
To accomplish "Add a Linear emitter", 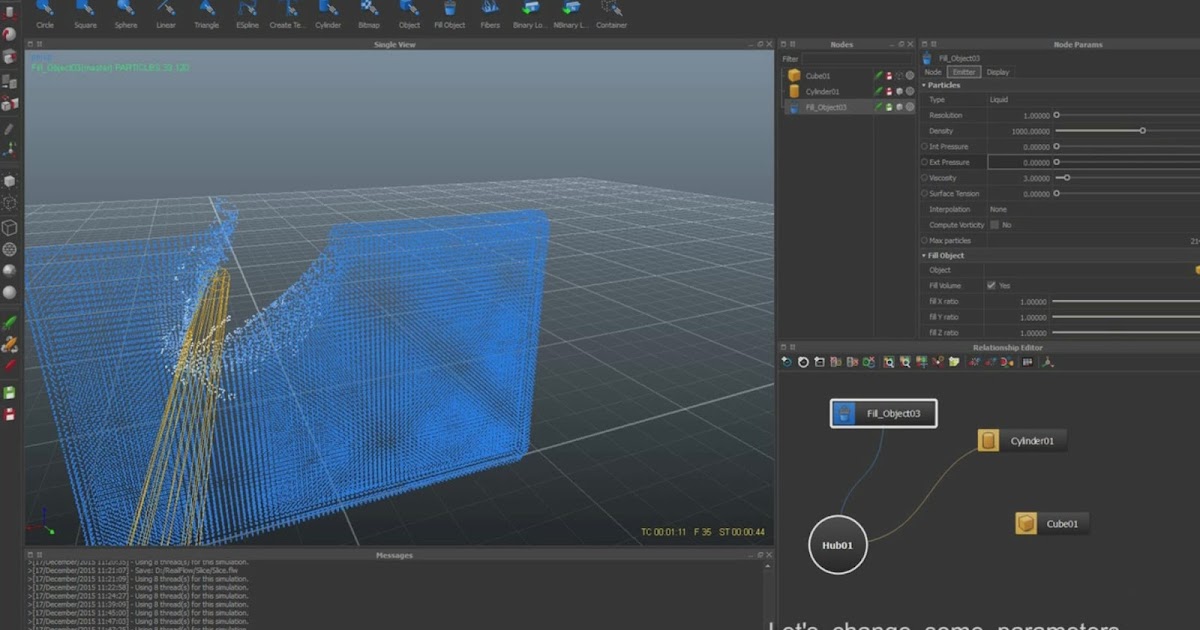I will tap(166, 14).
